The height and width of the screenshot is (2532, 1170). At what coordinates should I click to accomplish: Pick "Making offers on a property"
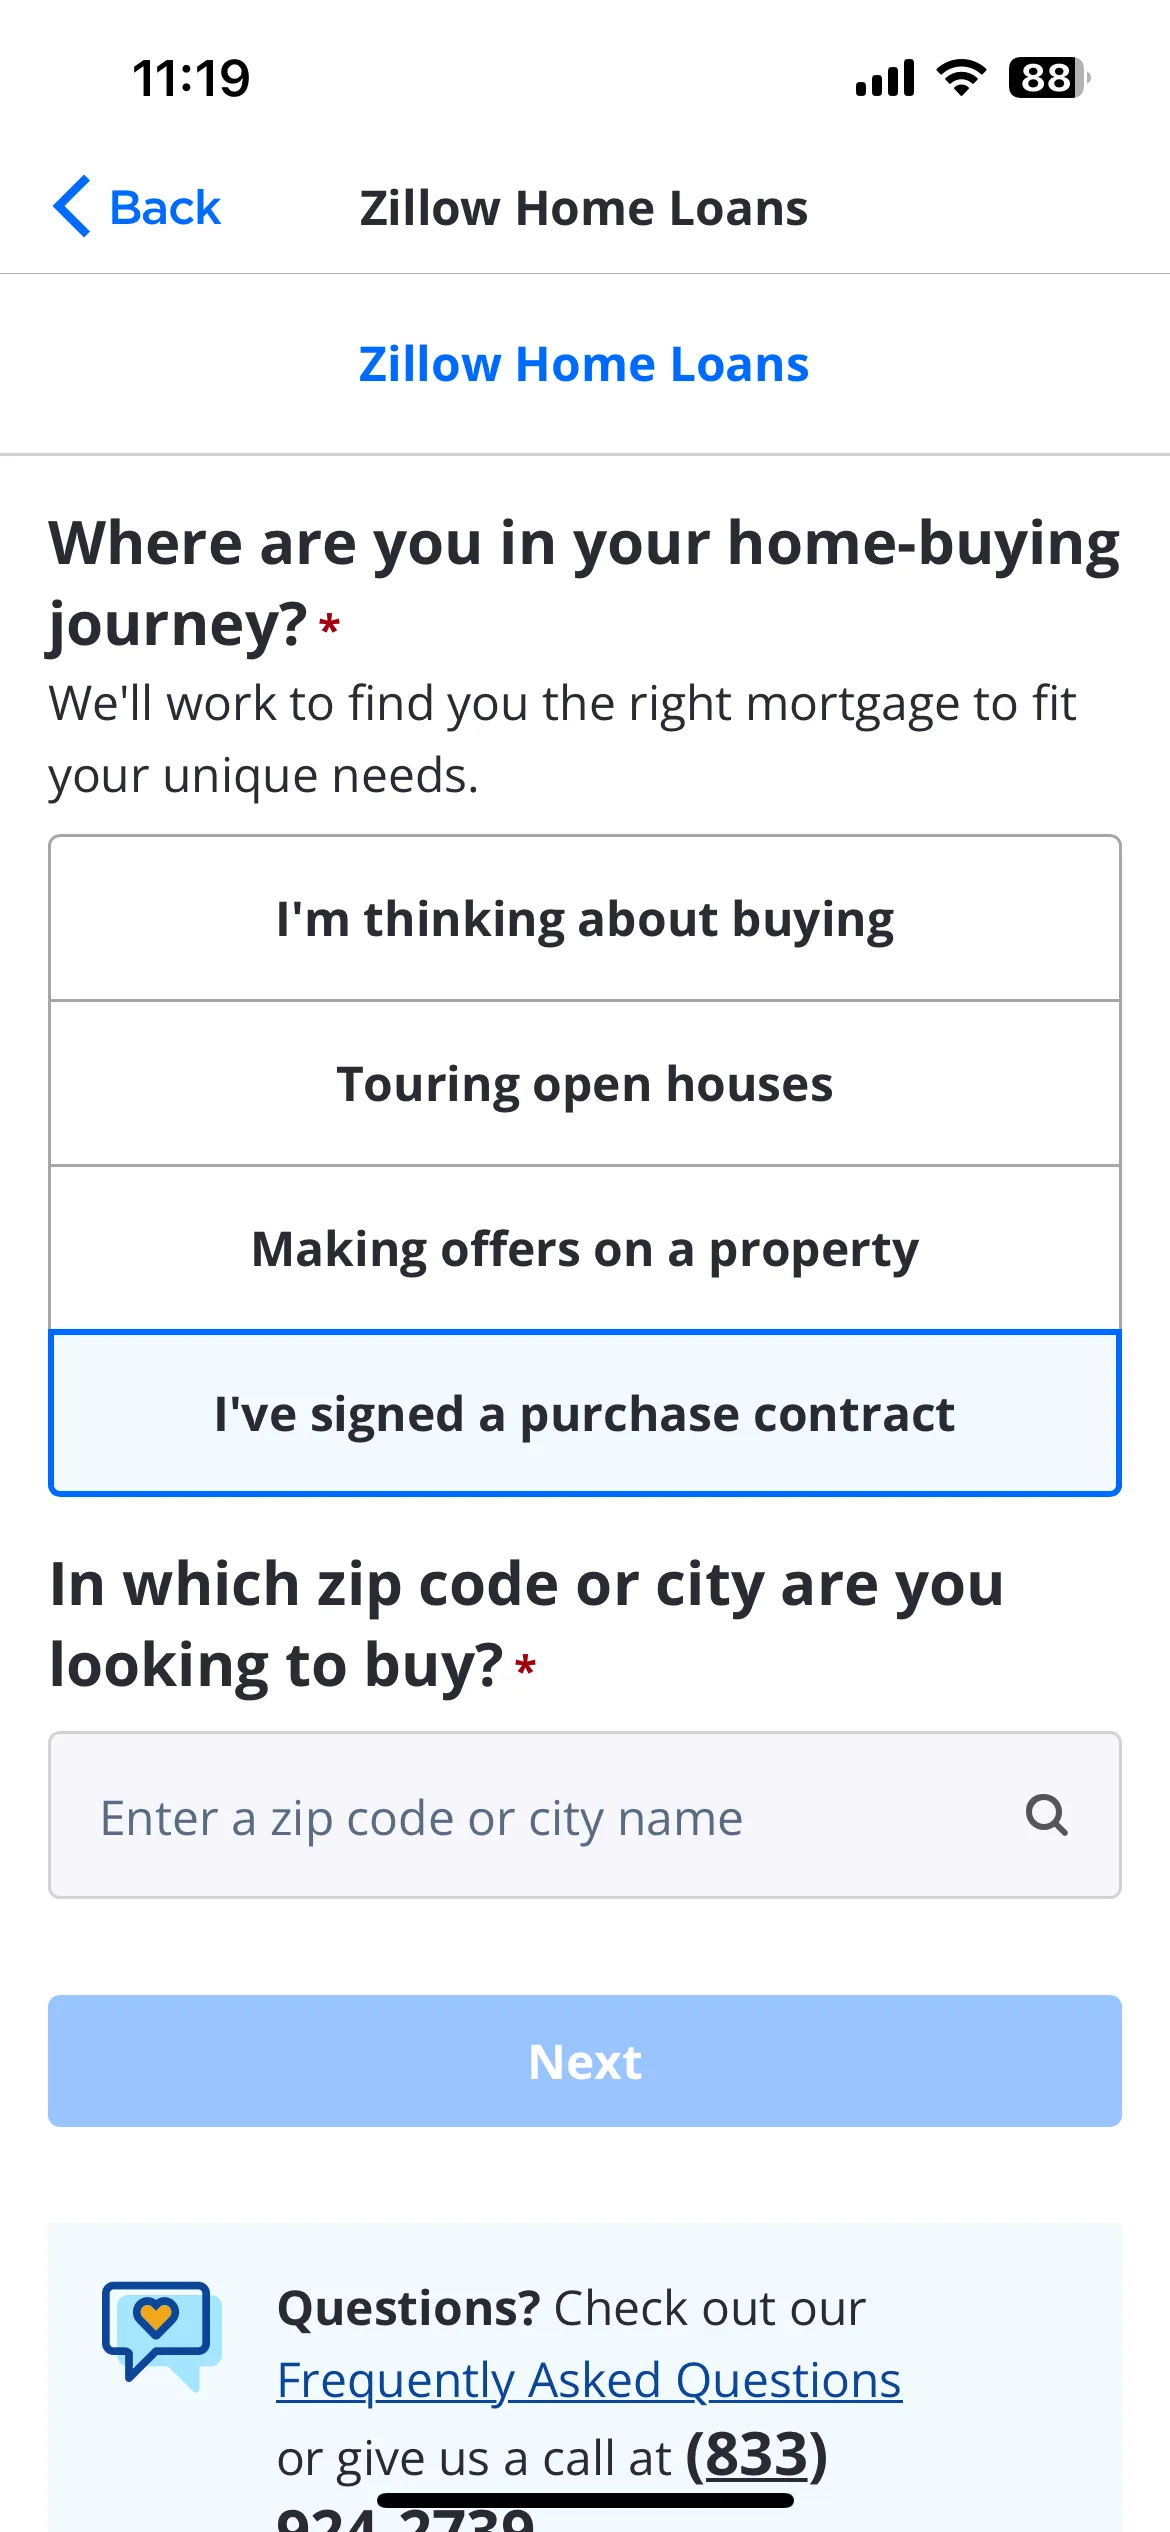(x=585, y=1249)
